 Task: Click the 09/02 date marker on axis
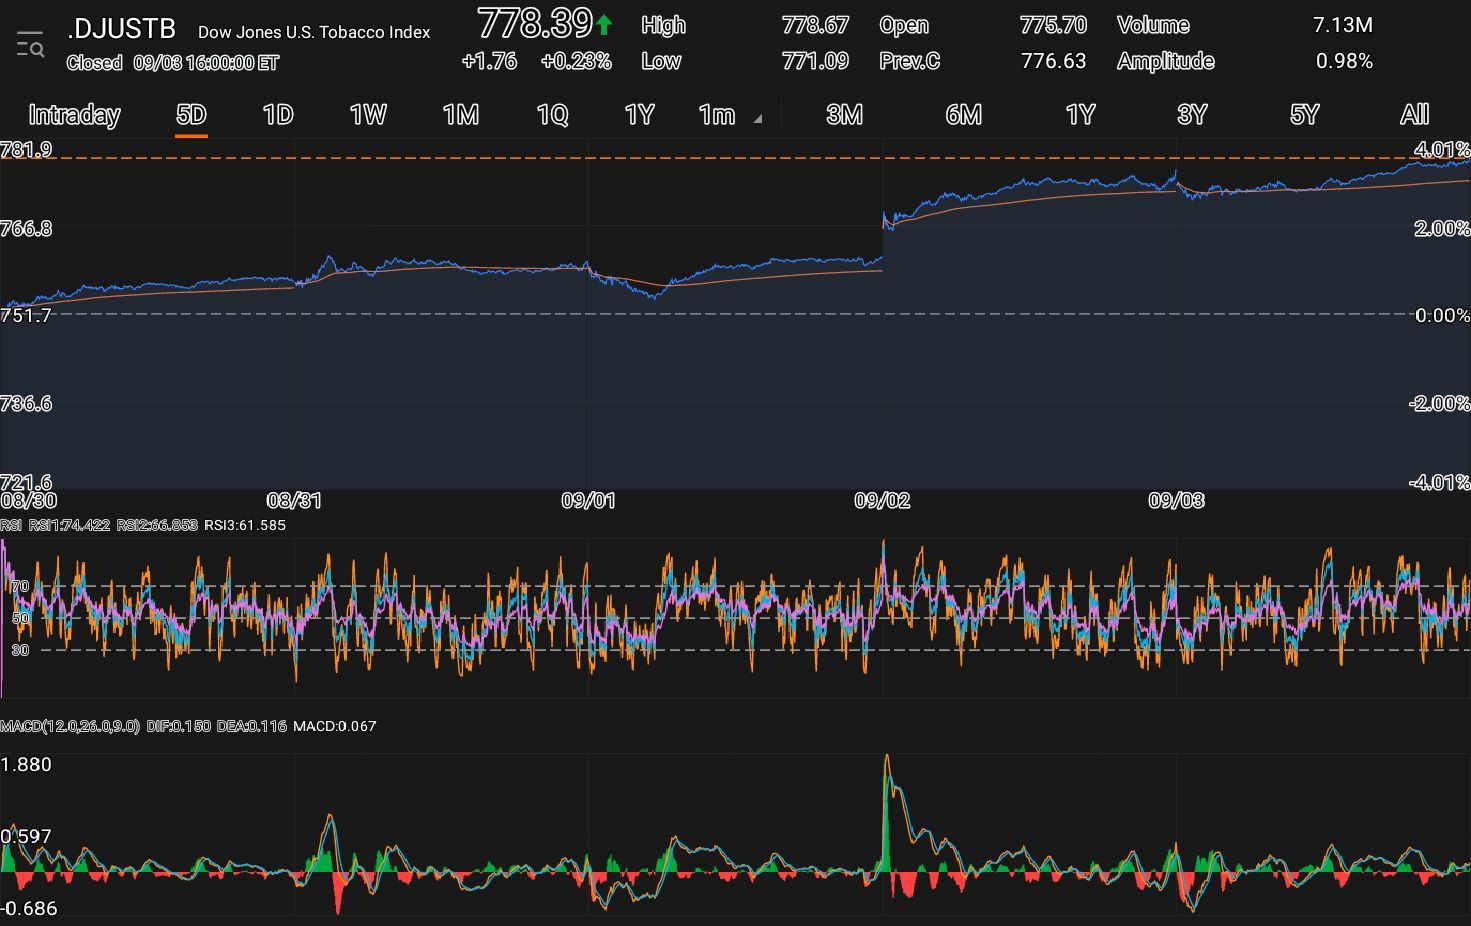pyautogui.click(x=882, y=501)
